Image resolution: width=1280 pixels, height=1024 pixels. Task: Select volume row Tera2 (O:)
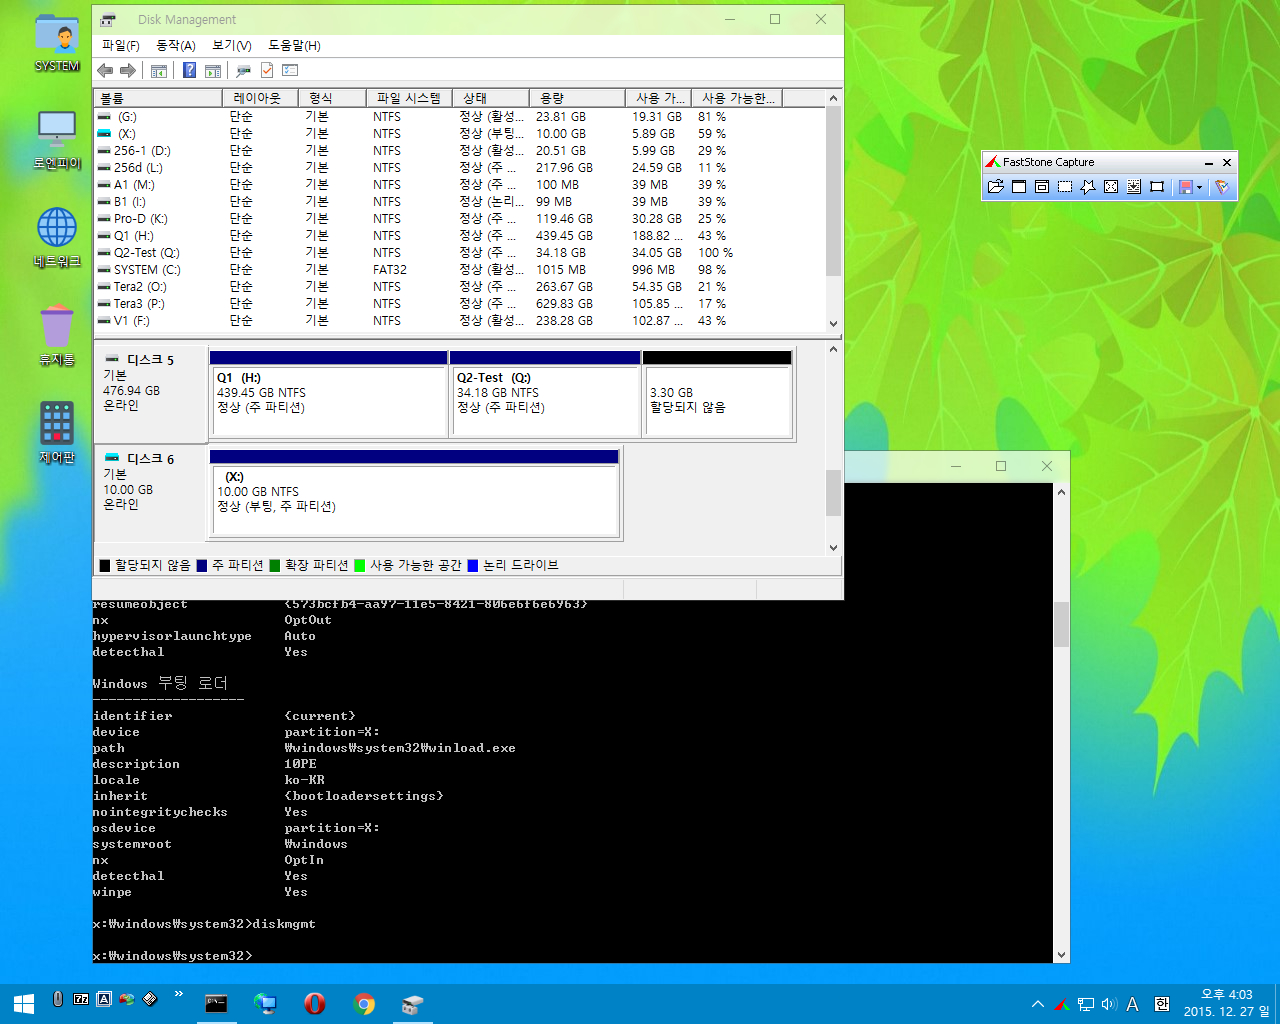click(460, 287)
